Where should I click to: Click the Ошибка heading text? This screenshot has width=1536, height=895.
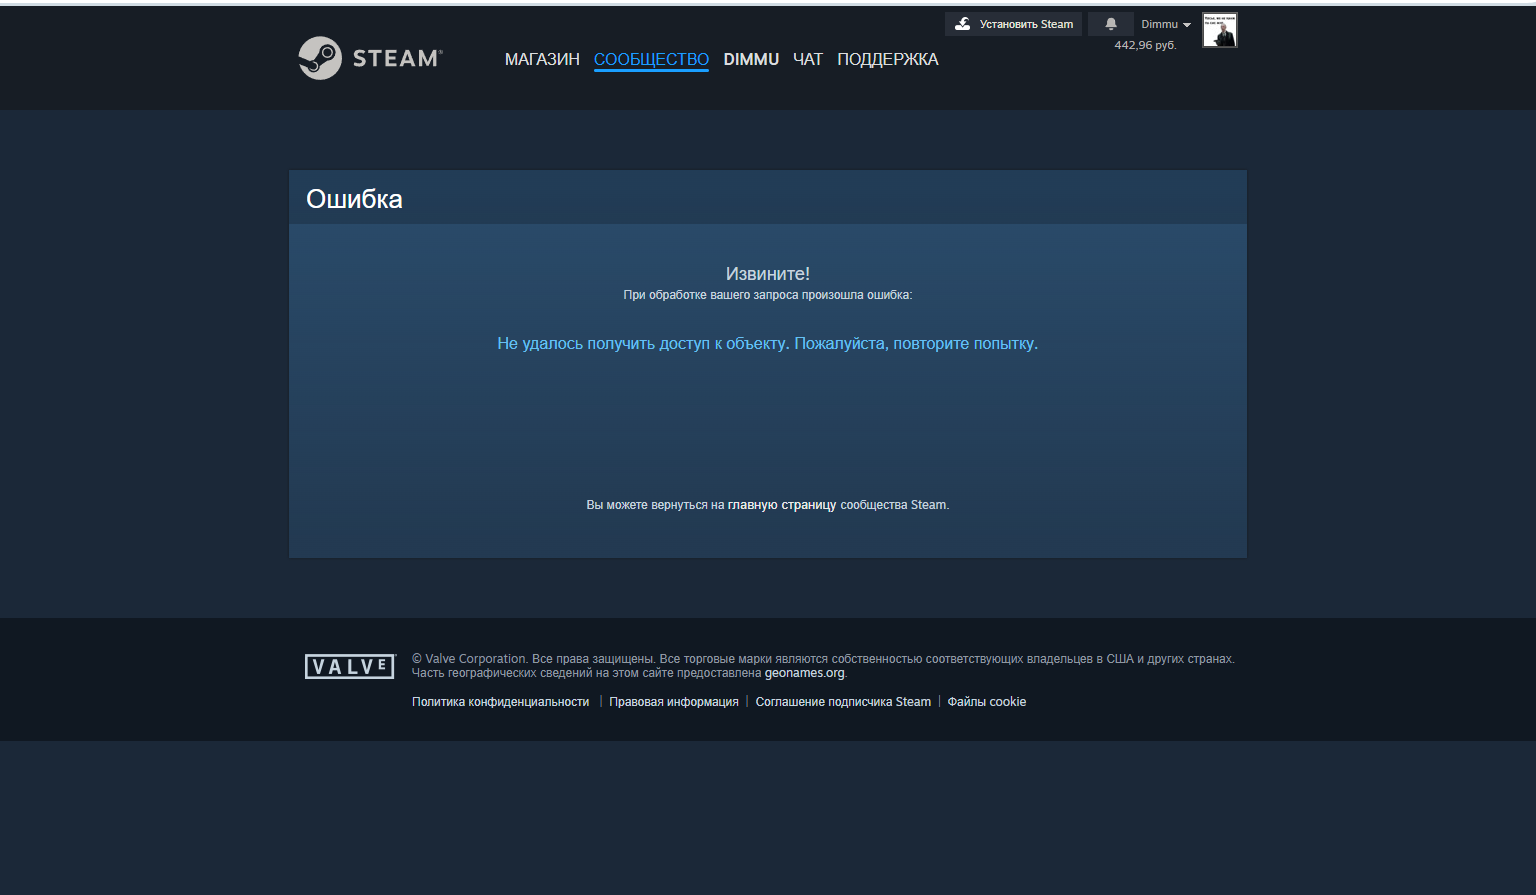pos(354,199)
